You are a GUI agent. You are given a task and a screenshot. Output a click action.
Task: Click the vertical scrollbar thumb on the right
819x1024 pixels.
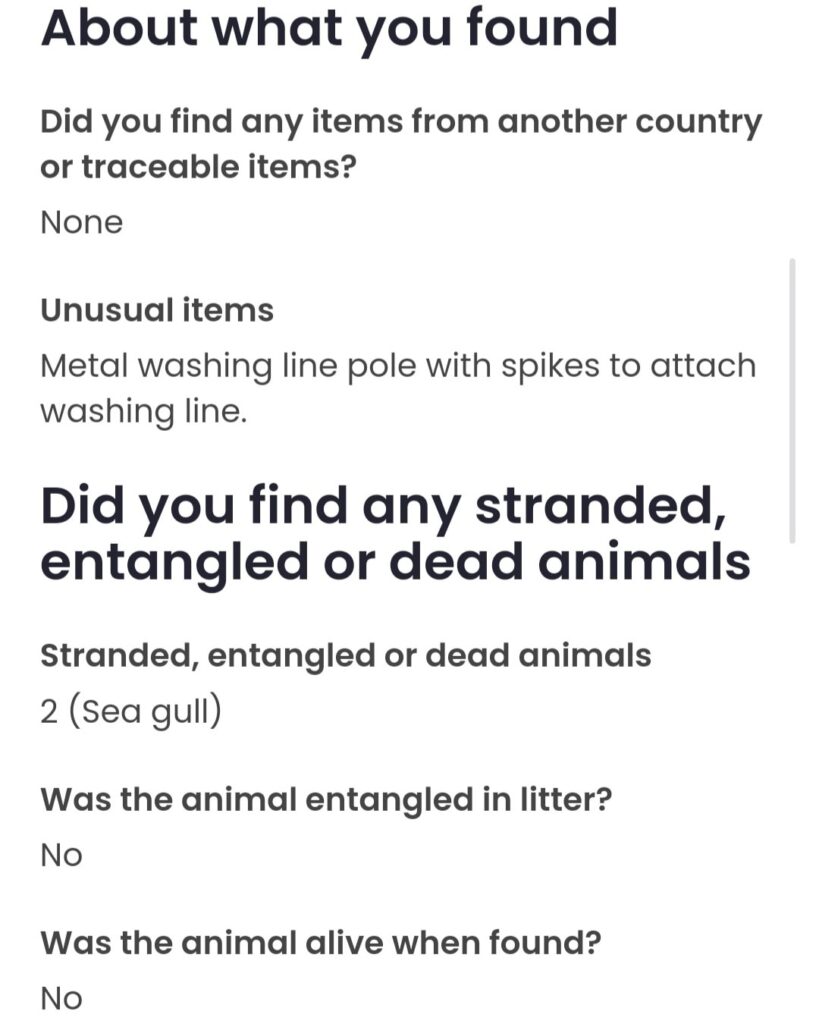click(x=792, y=400)
